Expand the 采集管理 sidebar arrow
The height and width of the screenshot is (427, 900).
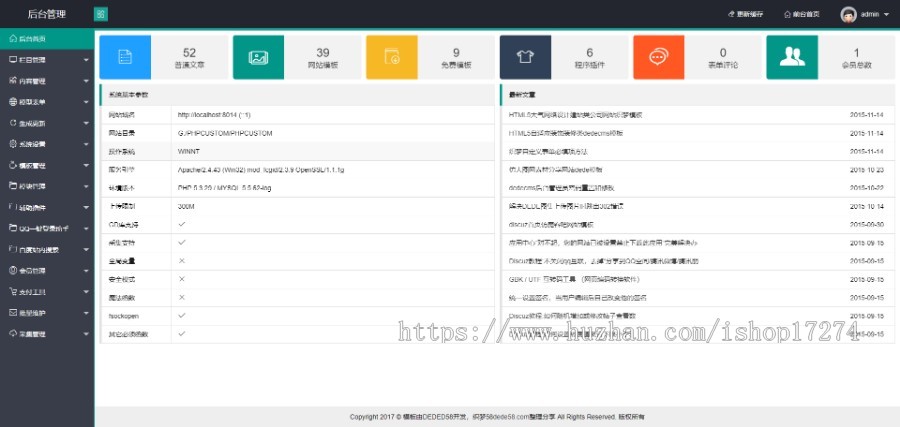(x=86, y=333)
